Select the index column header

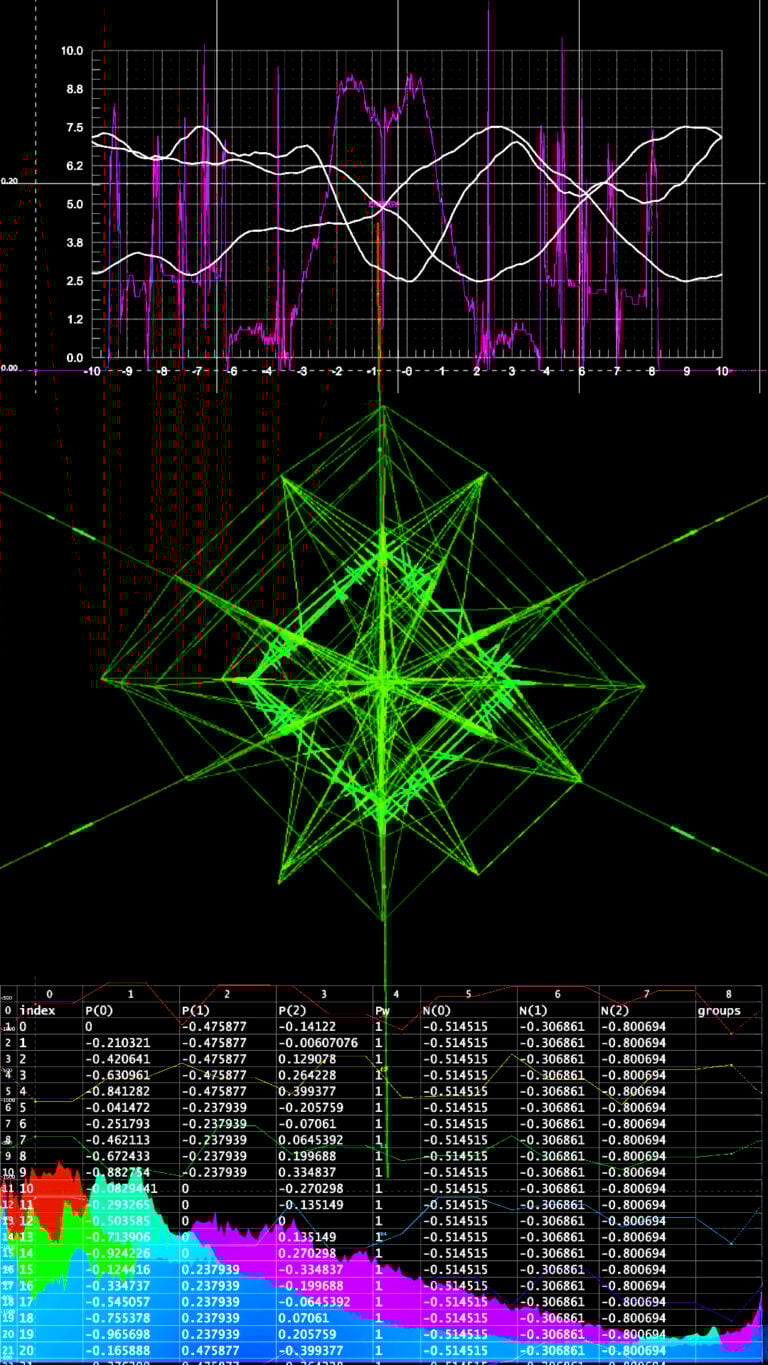tap(37, 1010)
